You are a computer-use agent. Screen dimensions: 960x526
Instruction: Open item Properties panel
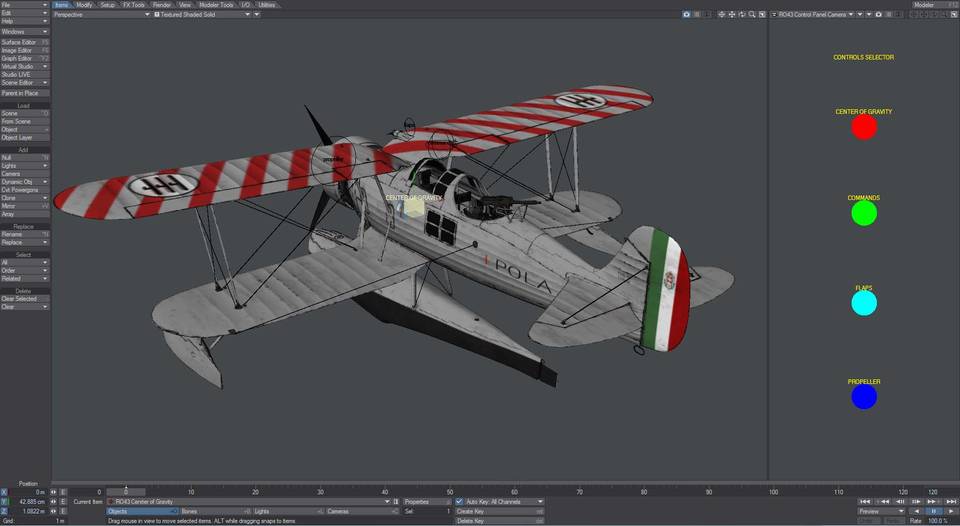427,502
